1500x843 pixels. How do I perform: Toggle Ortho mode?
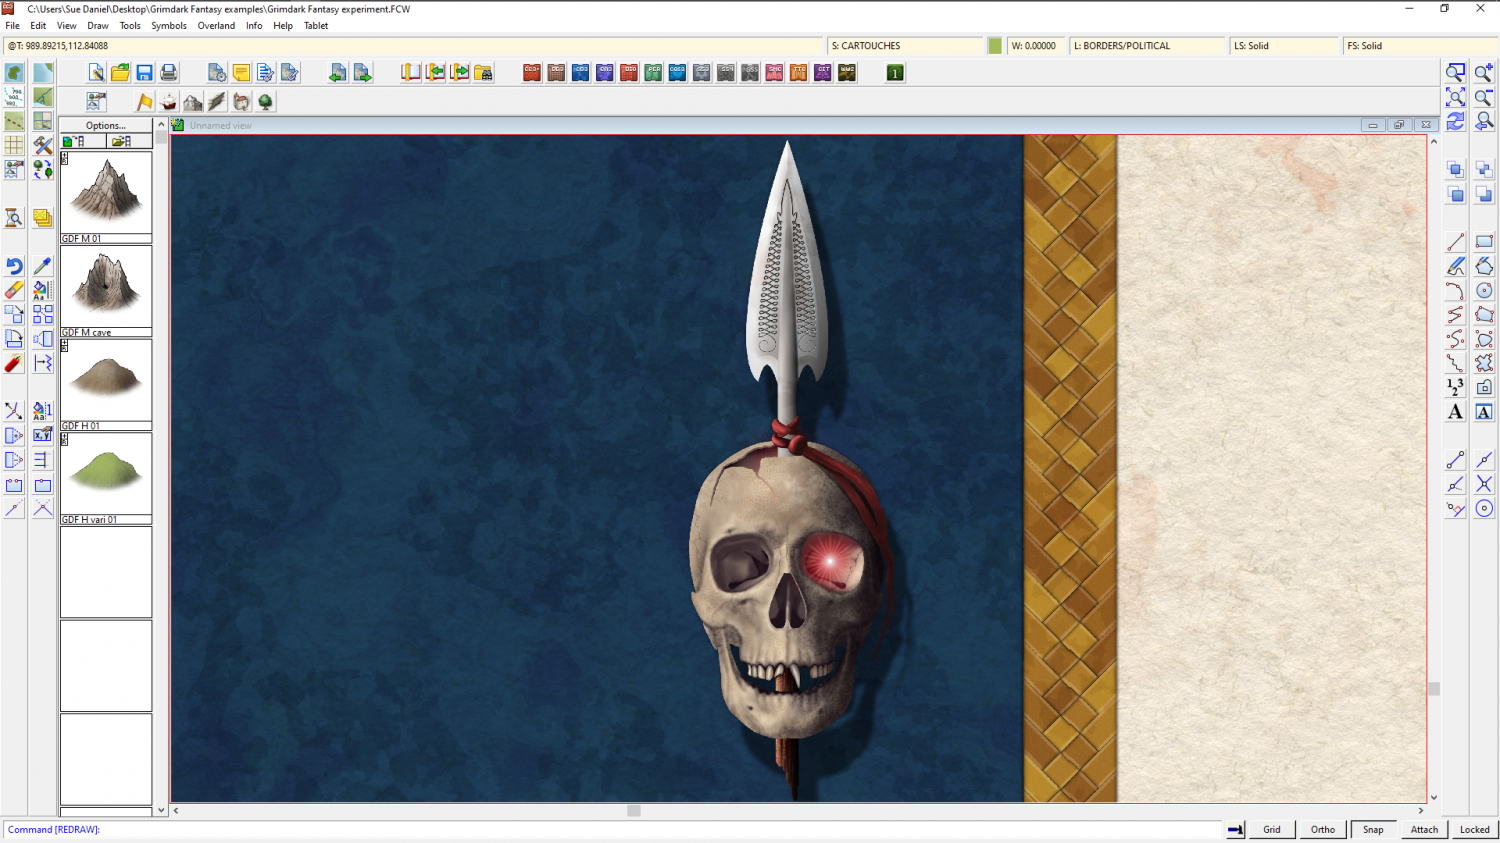1323,829
